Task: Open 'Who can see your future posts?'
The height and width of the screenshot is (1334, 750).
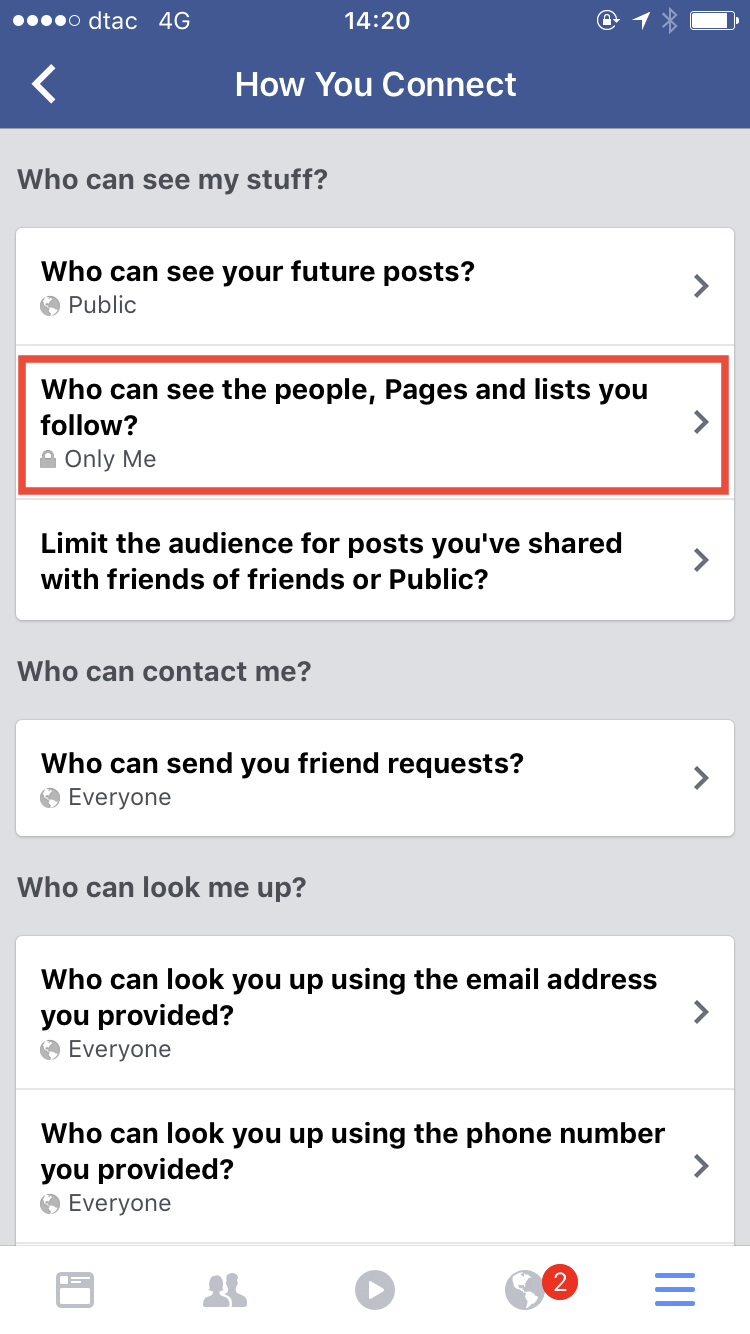Action: [258, 272]
